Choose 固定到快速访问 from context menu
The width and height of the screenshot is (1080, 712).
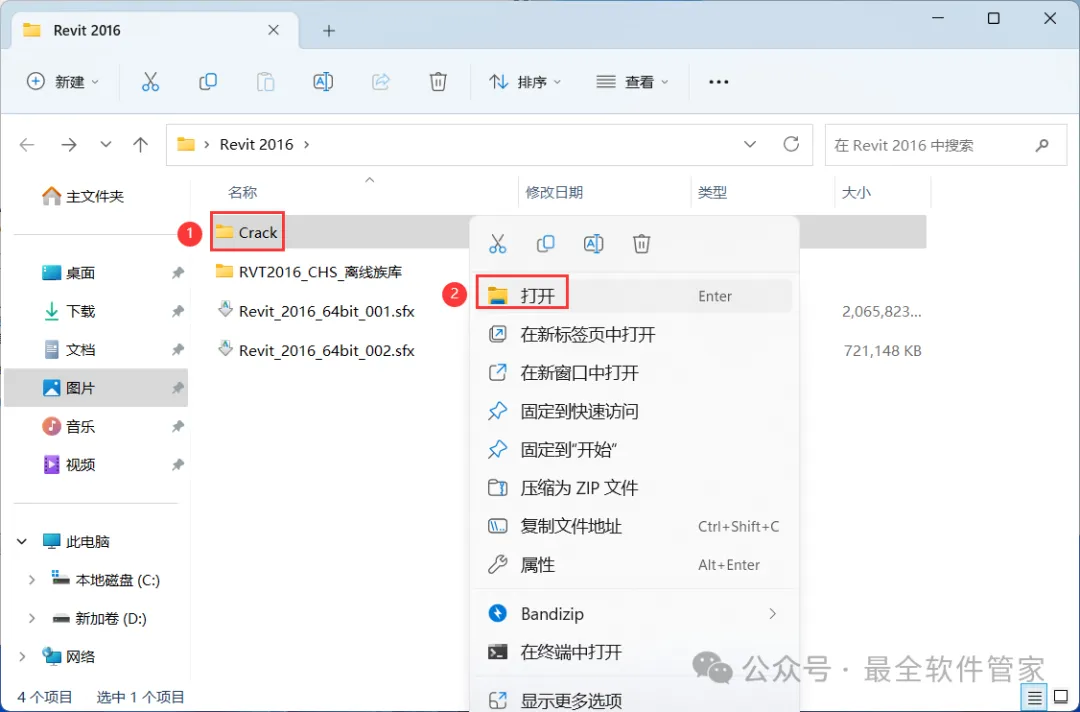pyautogui.click(x=634, y=412)
